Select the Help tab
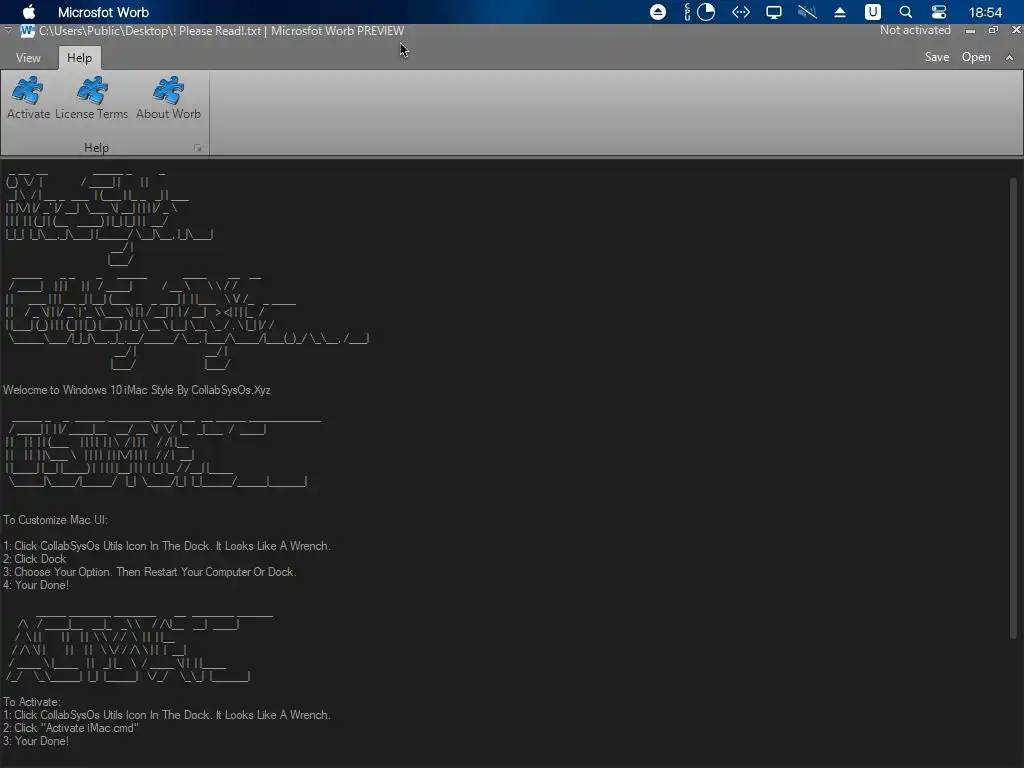The image size is (1024, 768). (x=80, y=57)
